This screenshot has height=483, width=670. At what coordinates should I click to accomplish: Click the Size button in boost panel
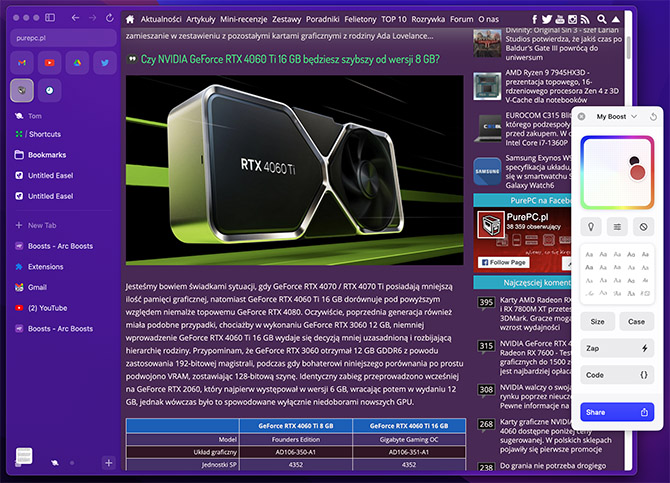[597, 321]
